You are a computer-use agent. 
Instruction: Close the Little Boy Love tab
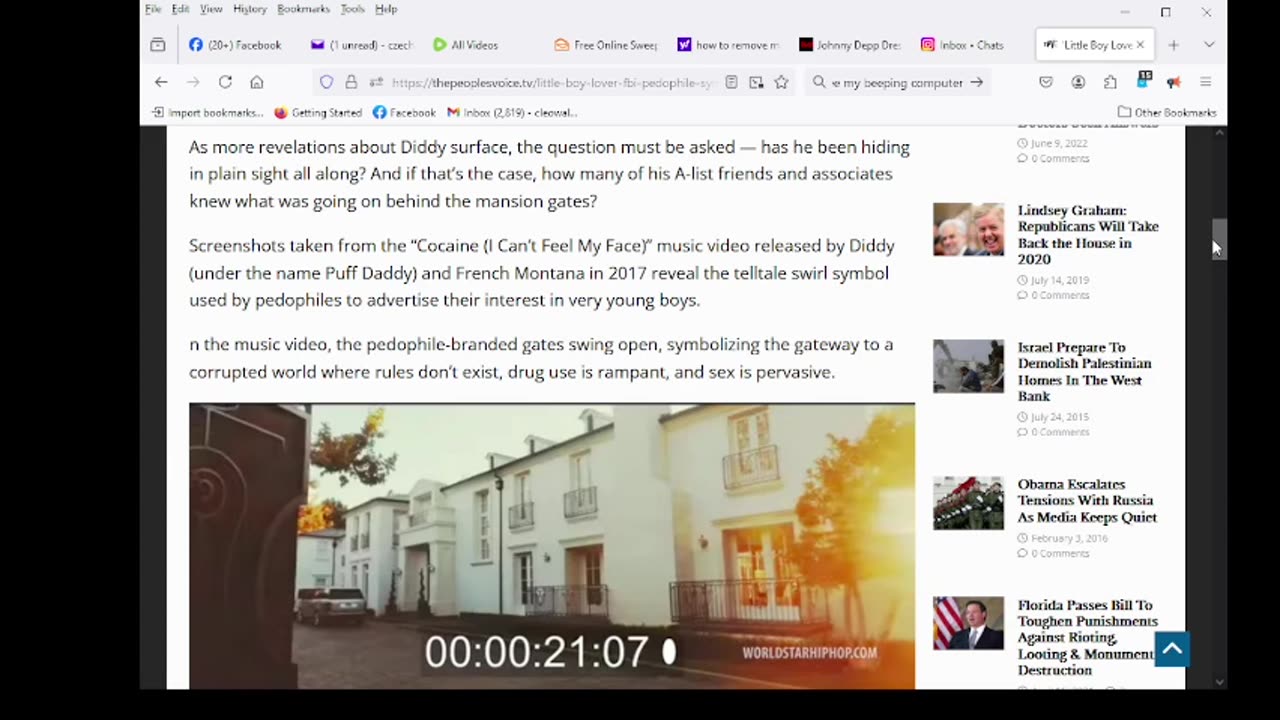coord(1140,45)
